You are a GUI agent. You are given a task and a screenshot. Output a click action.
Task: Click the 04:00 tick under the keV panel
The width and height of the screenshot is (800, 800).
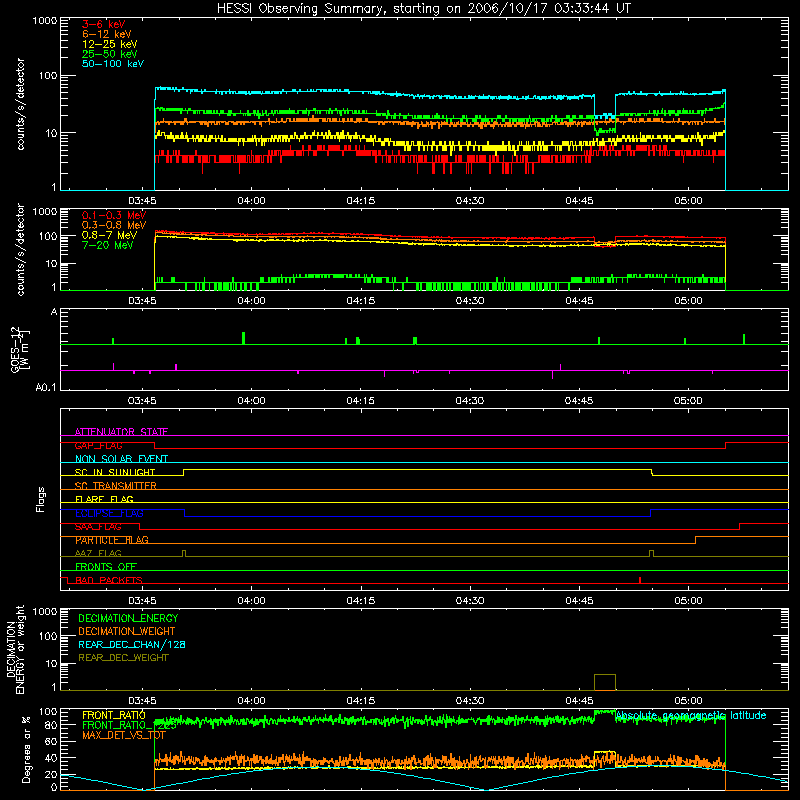252,201
